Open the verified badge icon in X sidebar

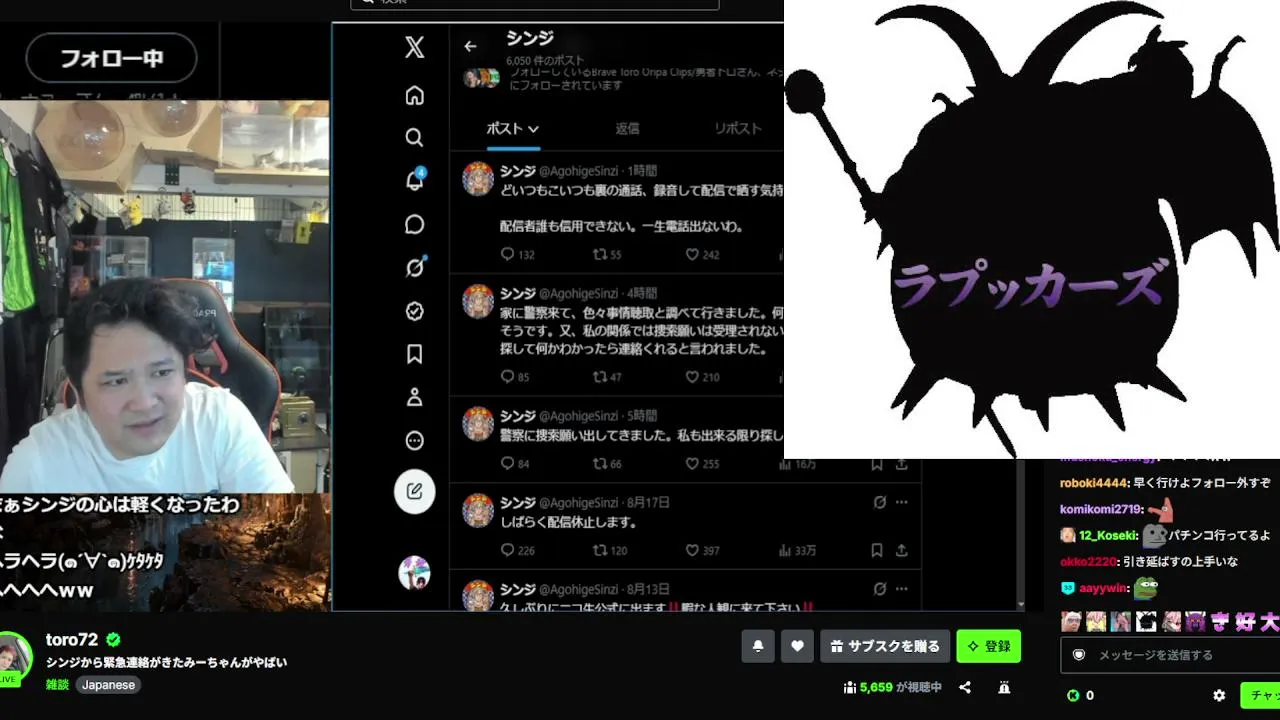414,311
